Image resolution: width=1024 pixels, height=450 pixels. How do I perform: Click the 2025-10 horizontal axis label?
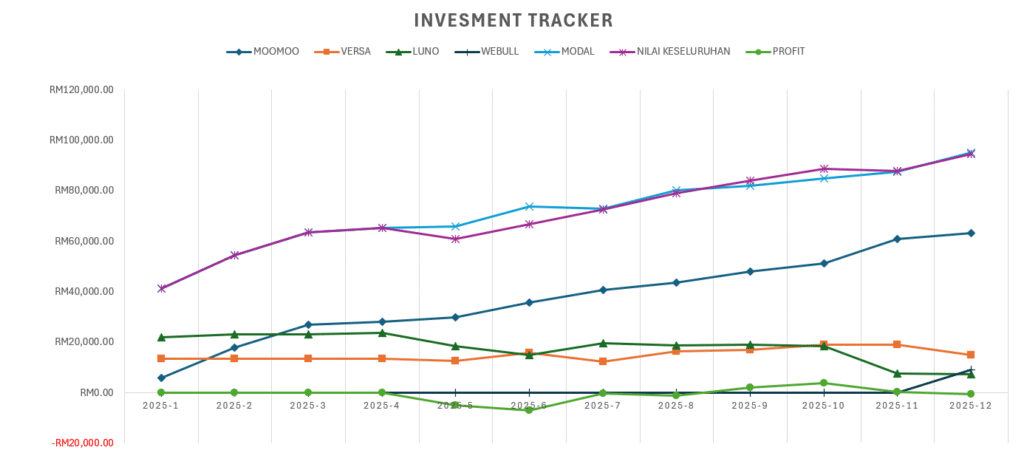[x=823, y=406]
